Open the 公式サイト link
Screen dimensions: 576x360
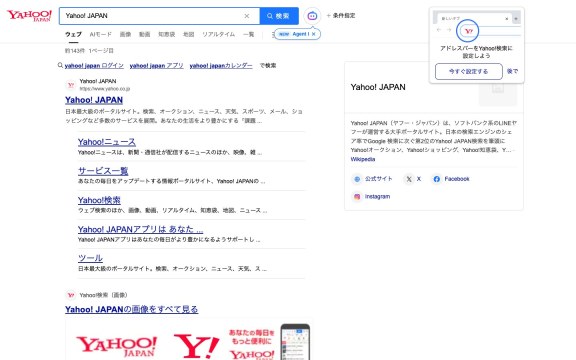pyautogui.click(x=379, y=179)
